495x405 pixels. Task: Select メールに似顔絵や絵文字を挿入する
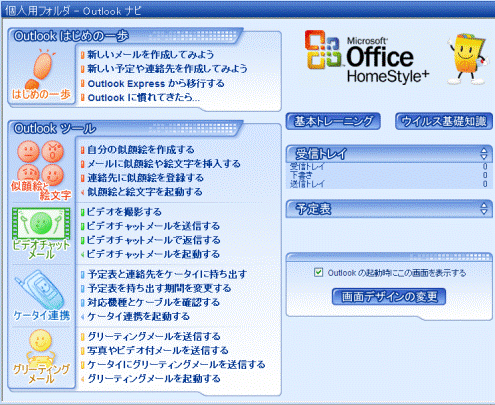point(163,164)
